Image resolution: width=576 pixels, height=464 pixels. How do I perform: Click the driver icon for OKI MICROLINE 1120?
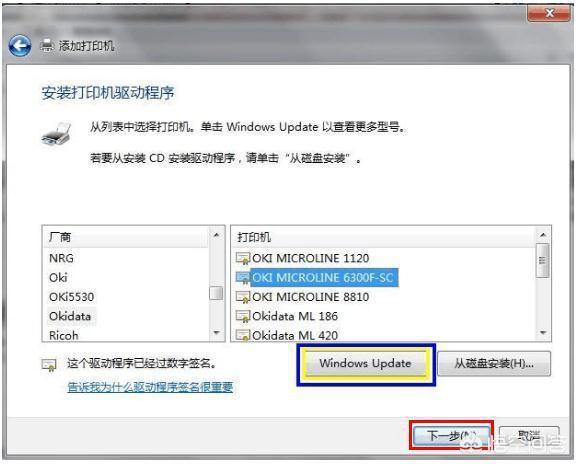click(x=243, y=258)
